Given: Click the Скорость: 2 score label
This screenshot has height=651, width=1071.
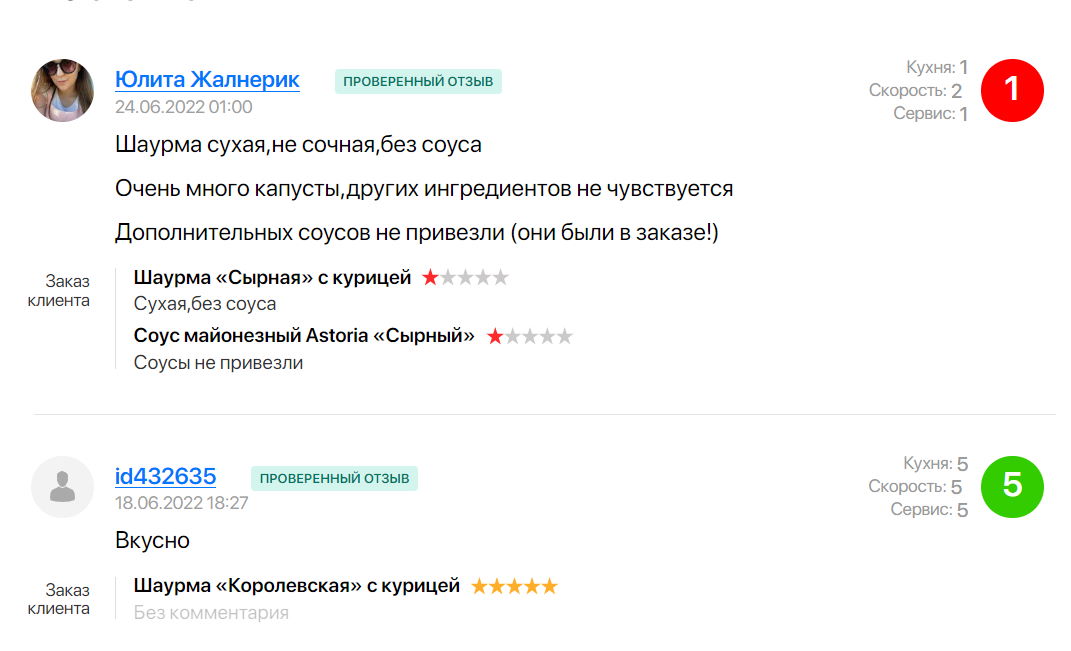Looking at the screenshot, I should click(x=915, y=91).
